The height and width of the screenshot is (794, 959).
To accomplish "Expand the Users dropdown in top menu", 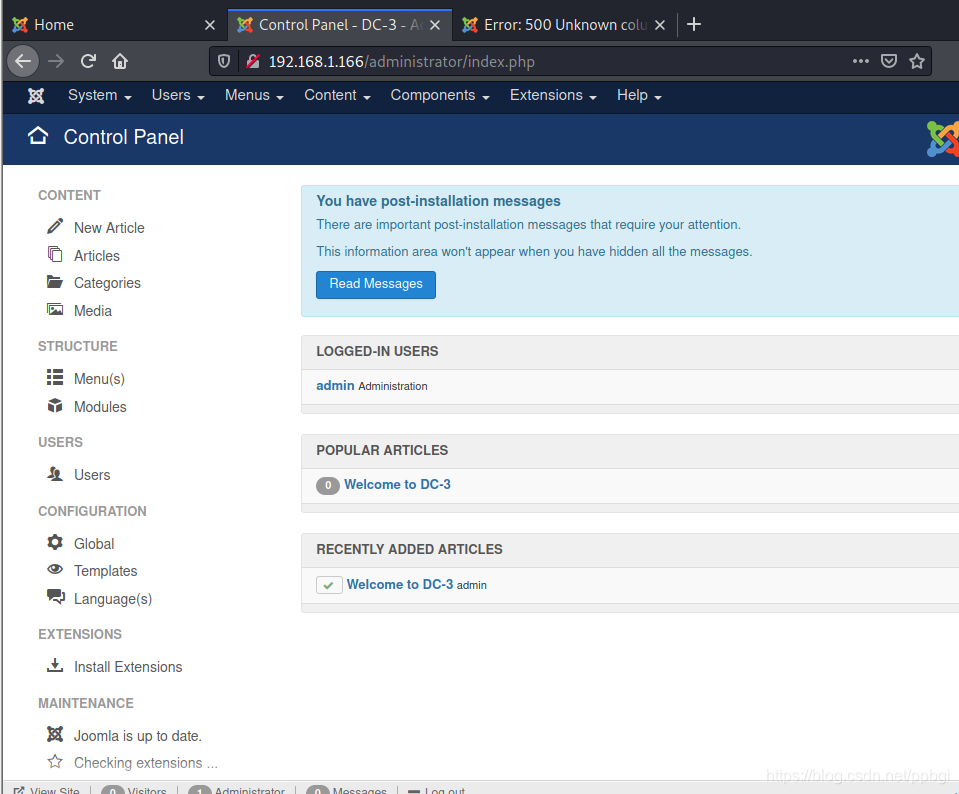I will (x=178, y=95).
